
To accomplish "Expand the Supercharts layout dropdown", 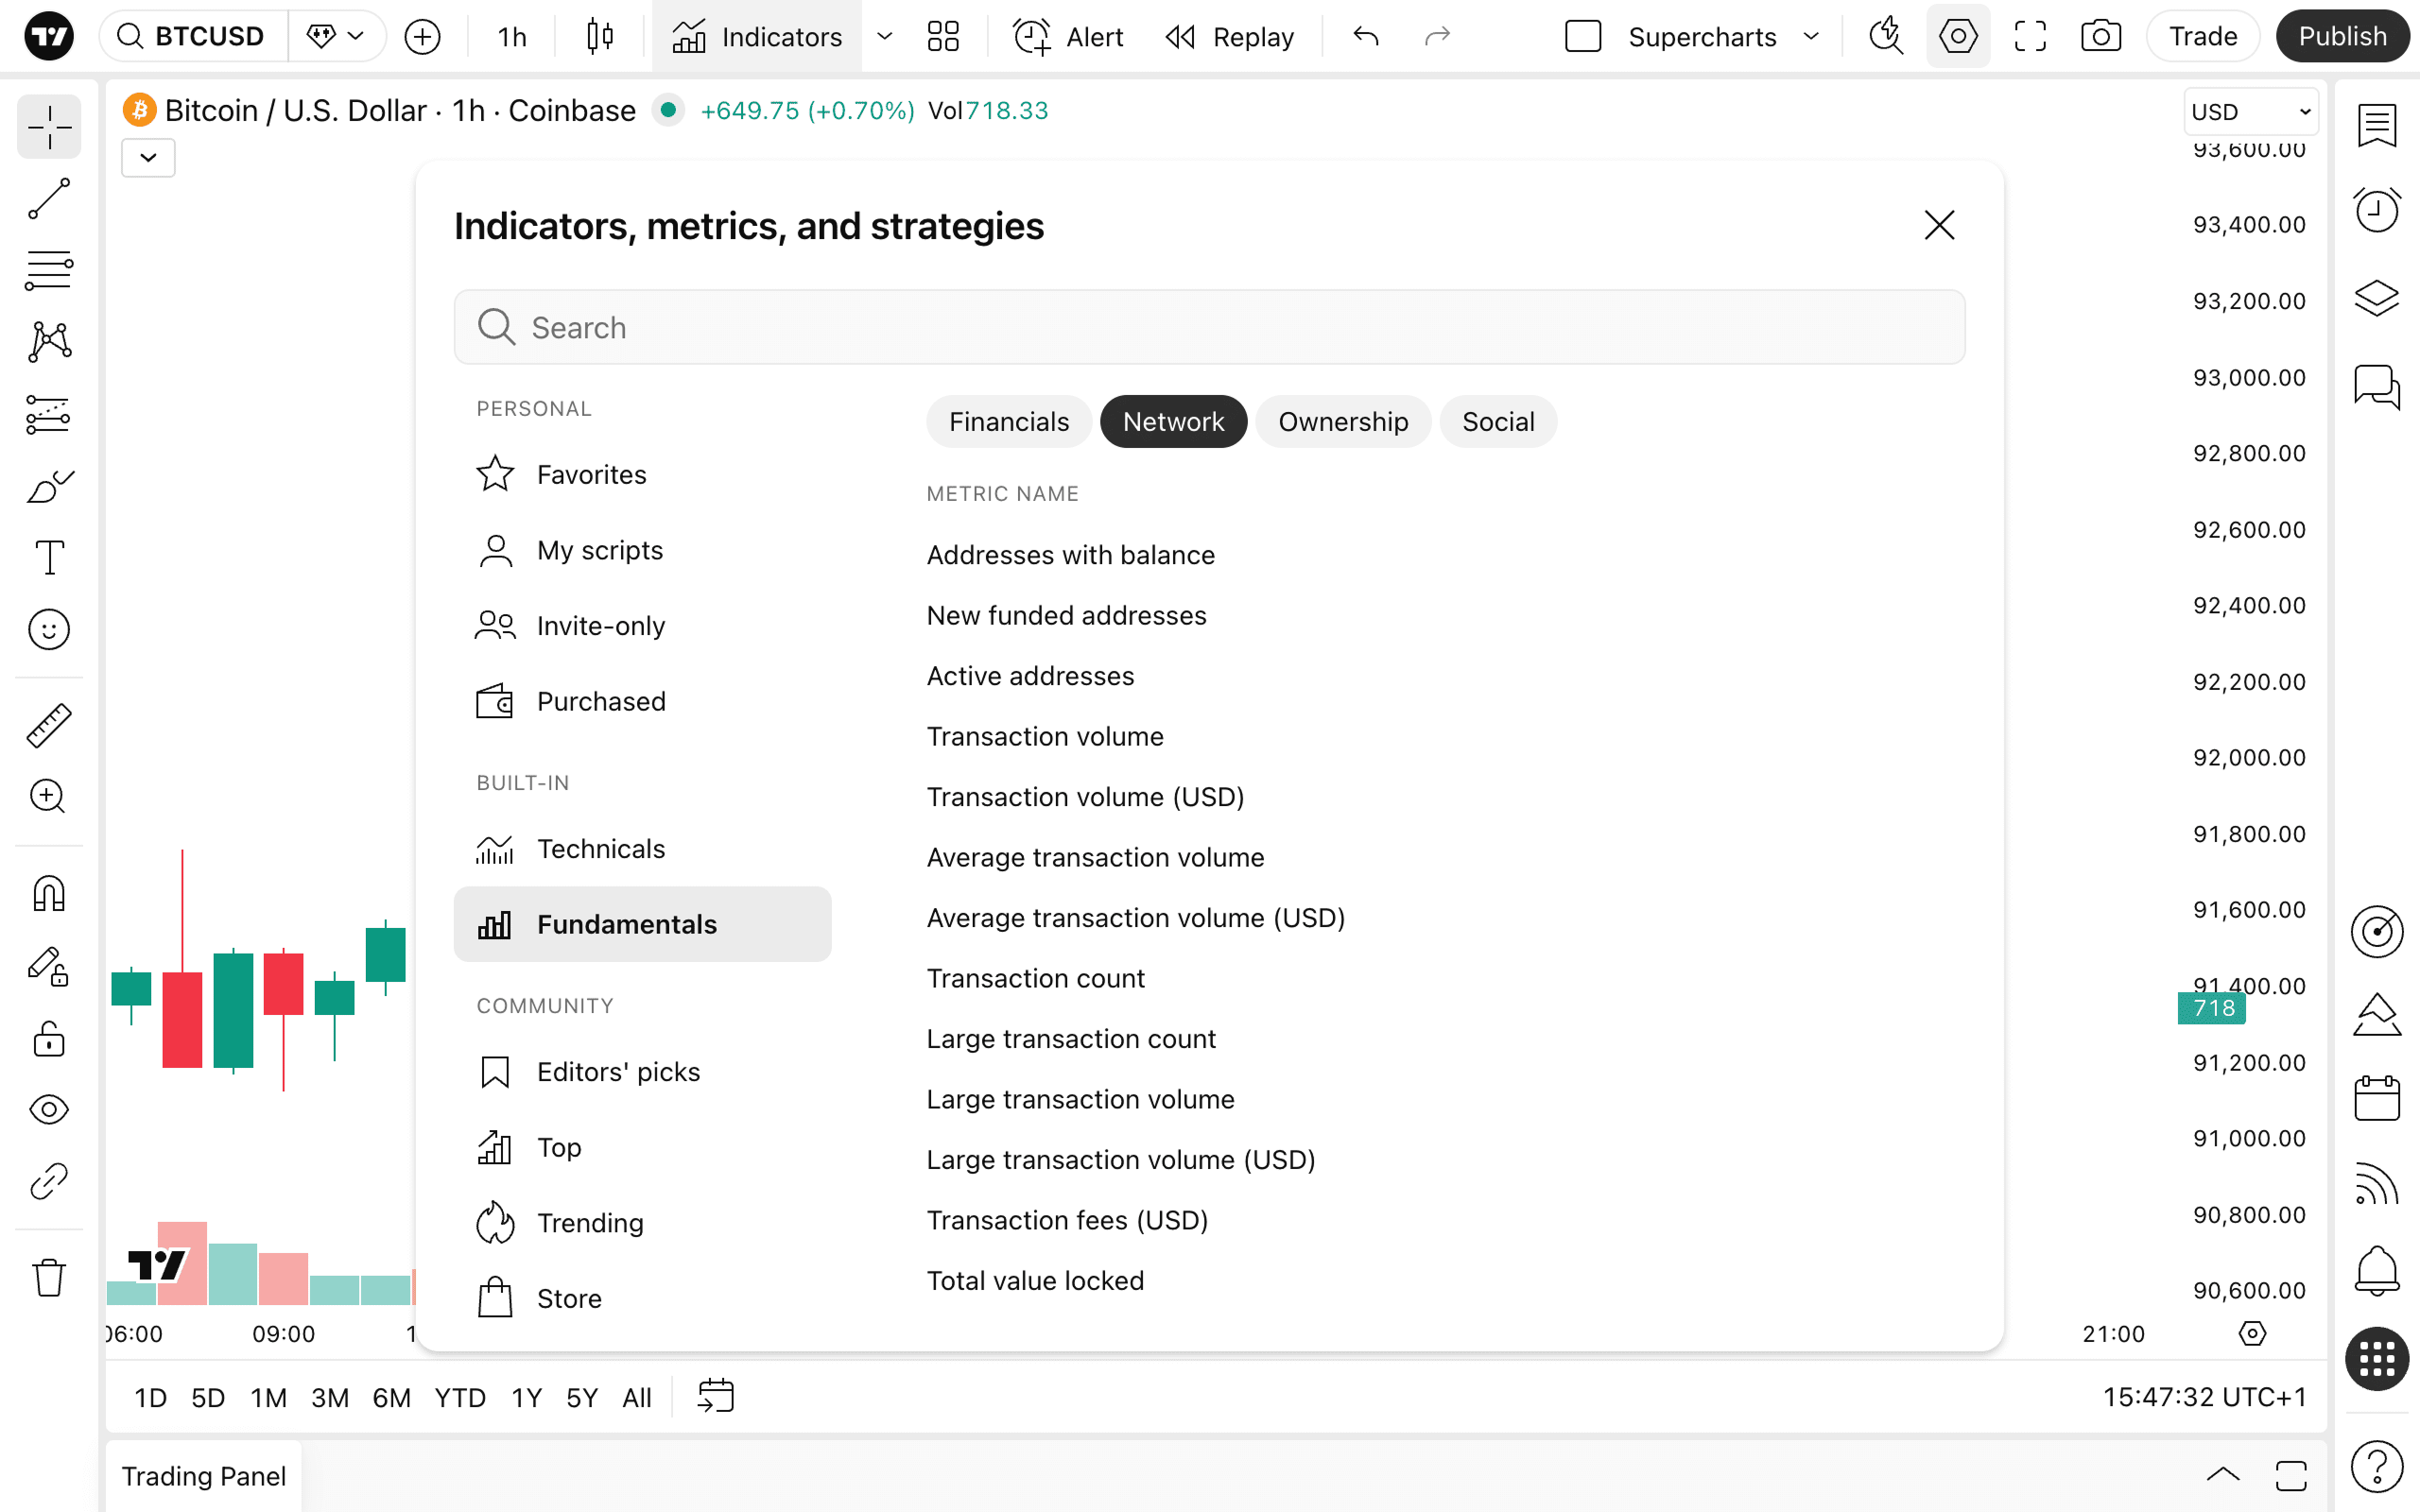I will pos(1811,37).
